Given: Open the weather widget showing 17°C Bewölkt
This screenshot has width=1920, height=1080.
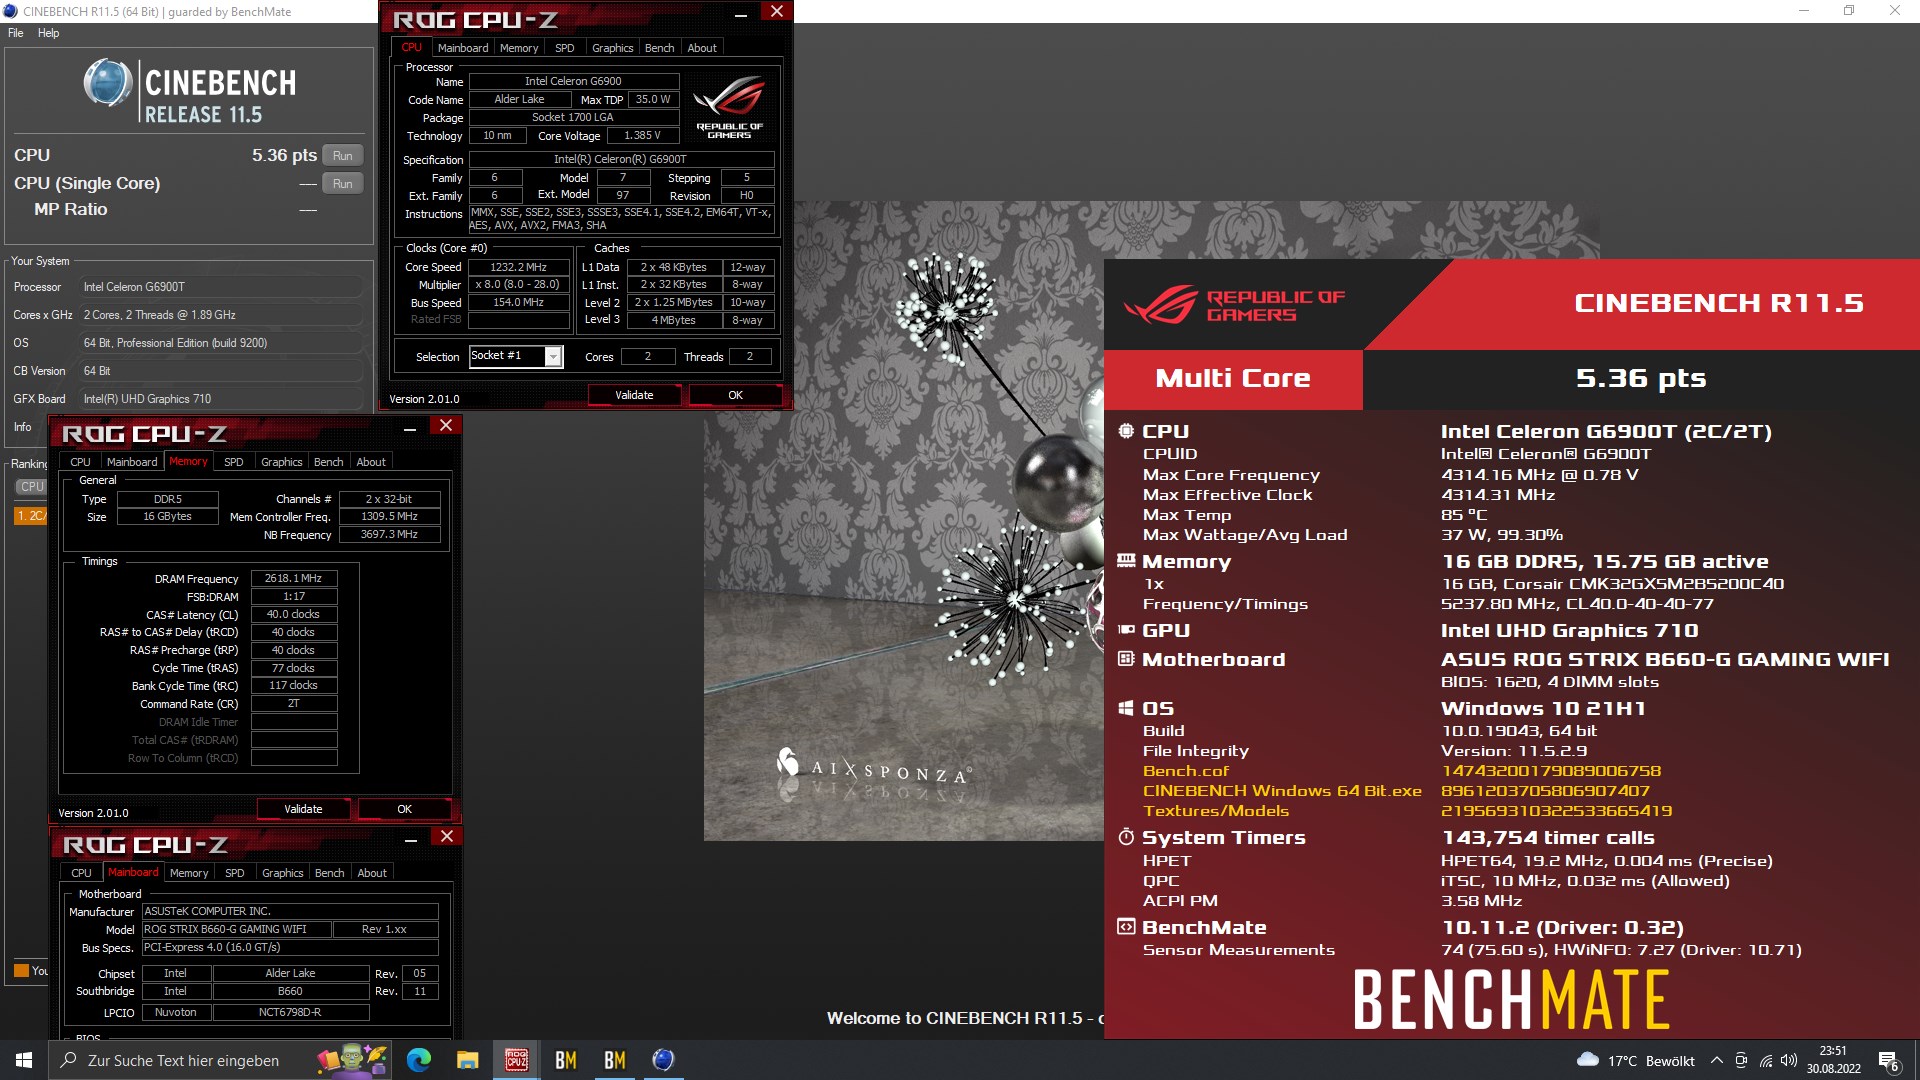Looking at the screenshot, I should pos(1636,1060).
